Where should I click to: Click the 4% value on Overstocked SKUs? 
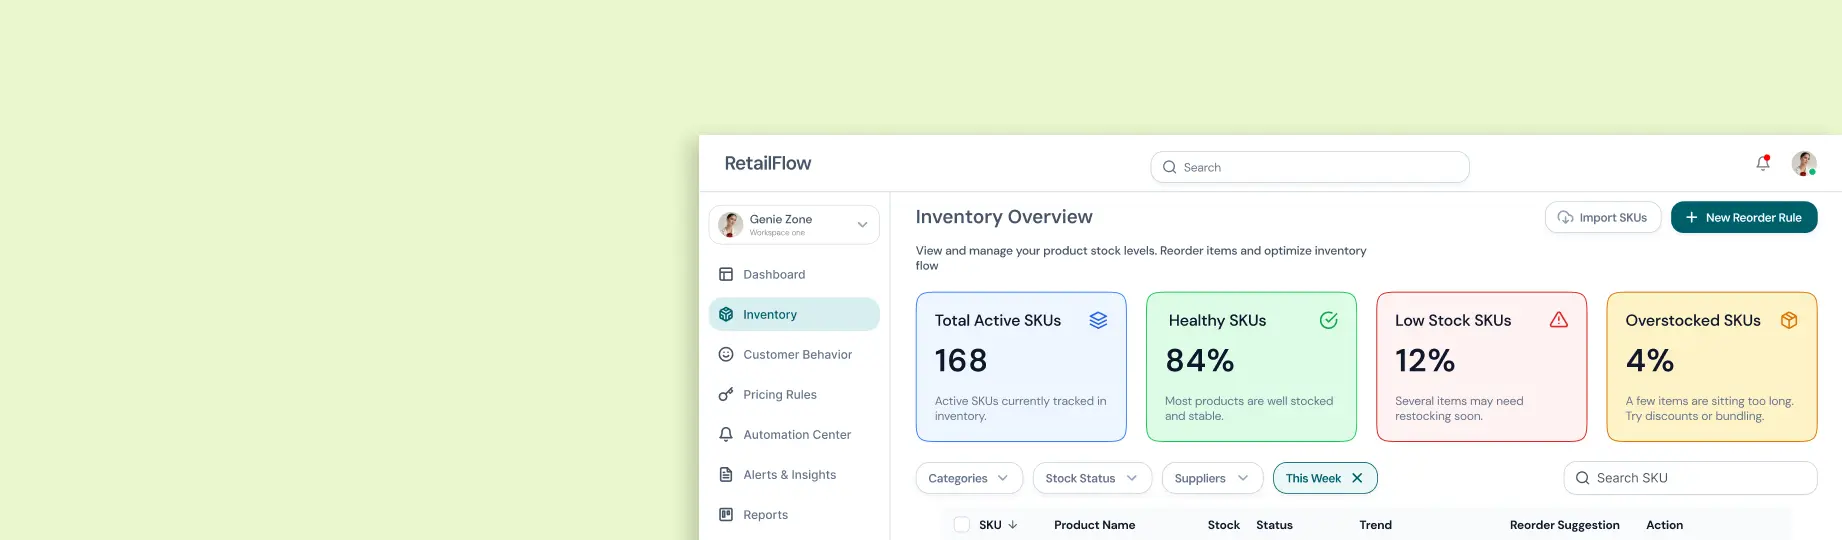click(1650, 360)
